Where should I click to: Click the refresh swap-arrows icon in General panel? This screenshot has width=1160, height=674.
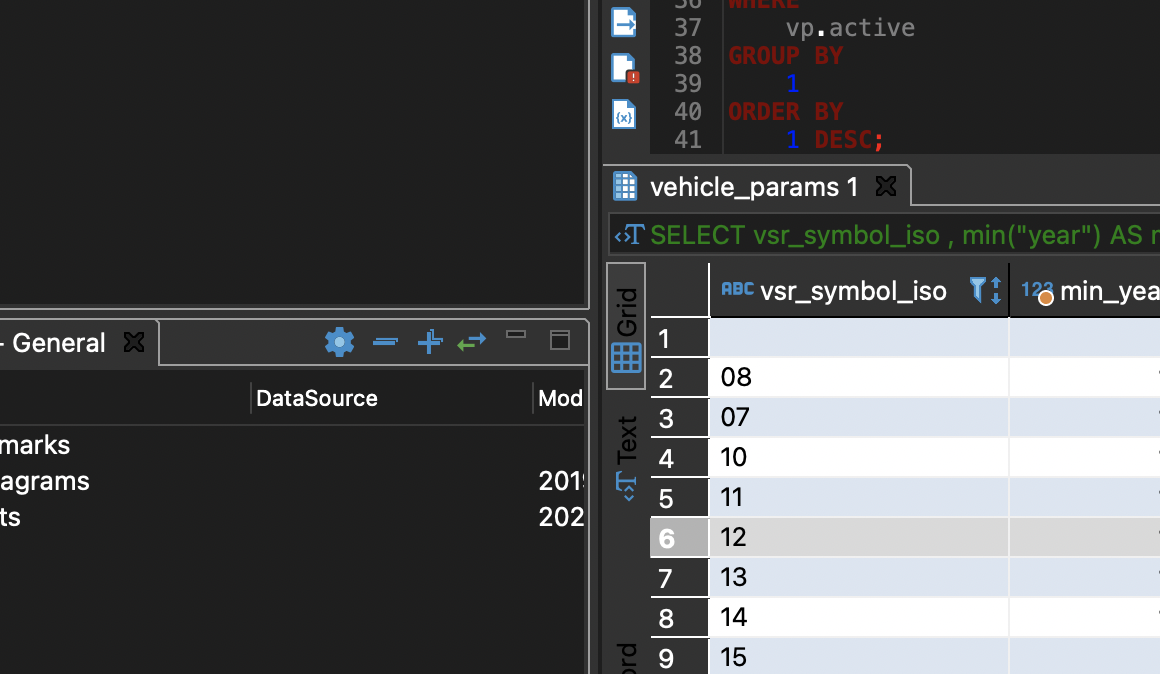tap(471, 342)
